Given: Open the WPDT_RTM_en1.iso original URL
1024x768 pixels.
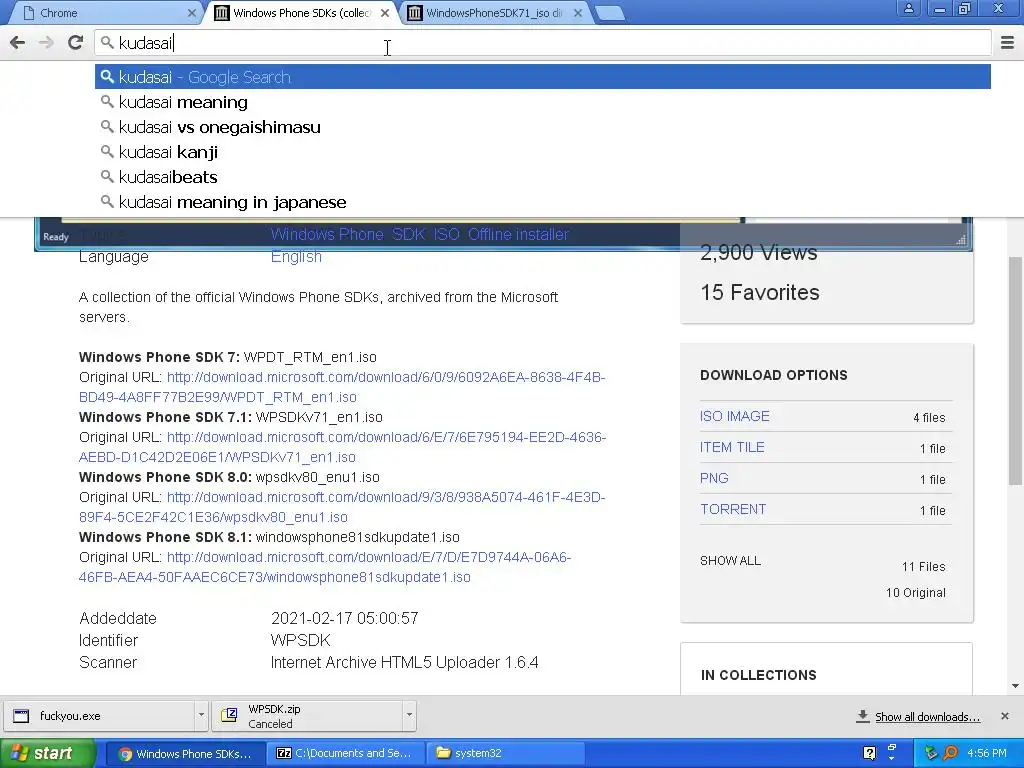Looking at the screenshot, I should (342, 387).
